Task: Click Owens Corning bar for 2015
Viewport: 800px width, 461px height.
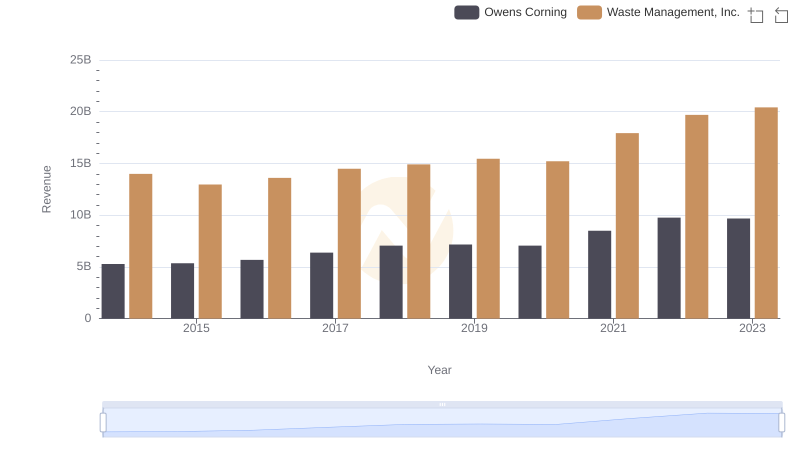Action: click(183, 291)
